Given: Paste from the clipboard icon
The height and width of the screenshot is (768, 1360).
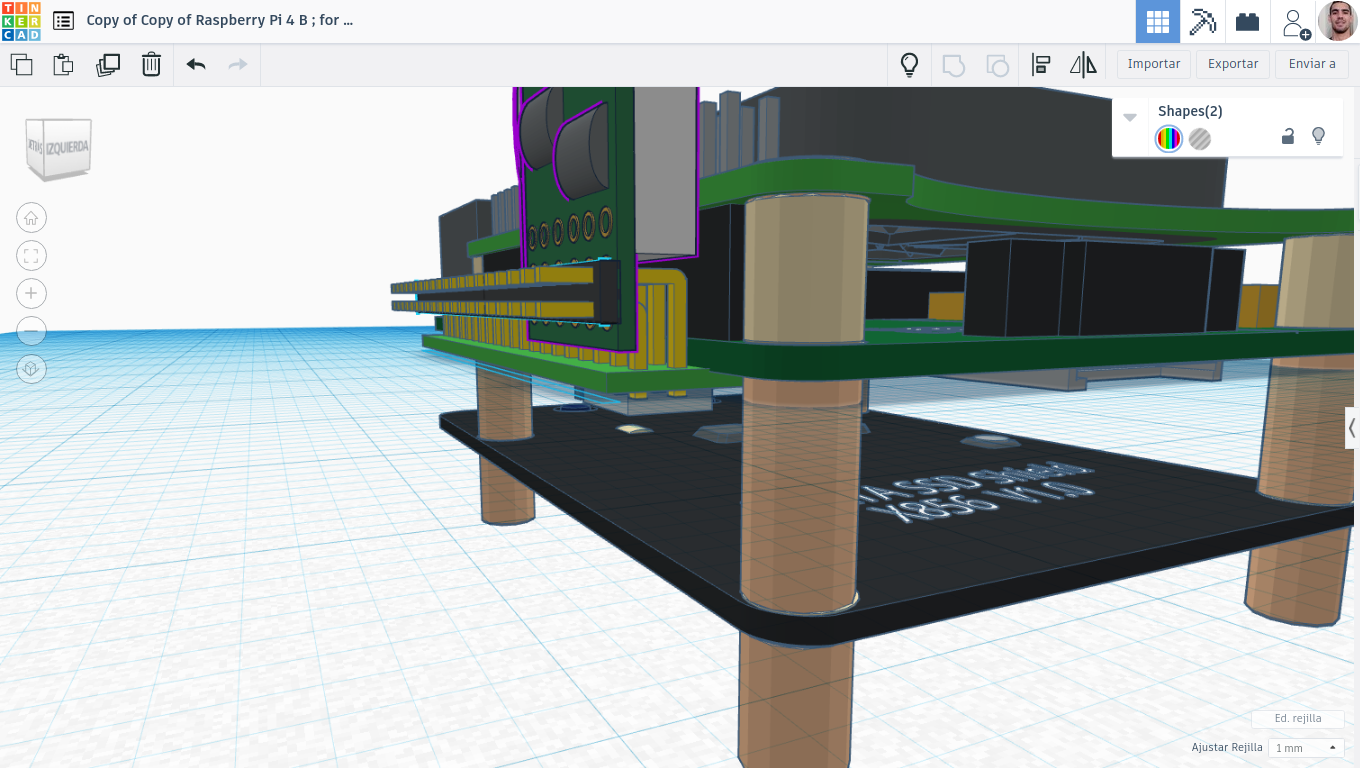Looking at the screenshot, I should (x=63, y=65).
